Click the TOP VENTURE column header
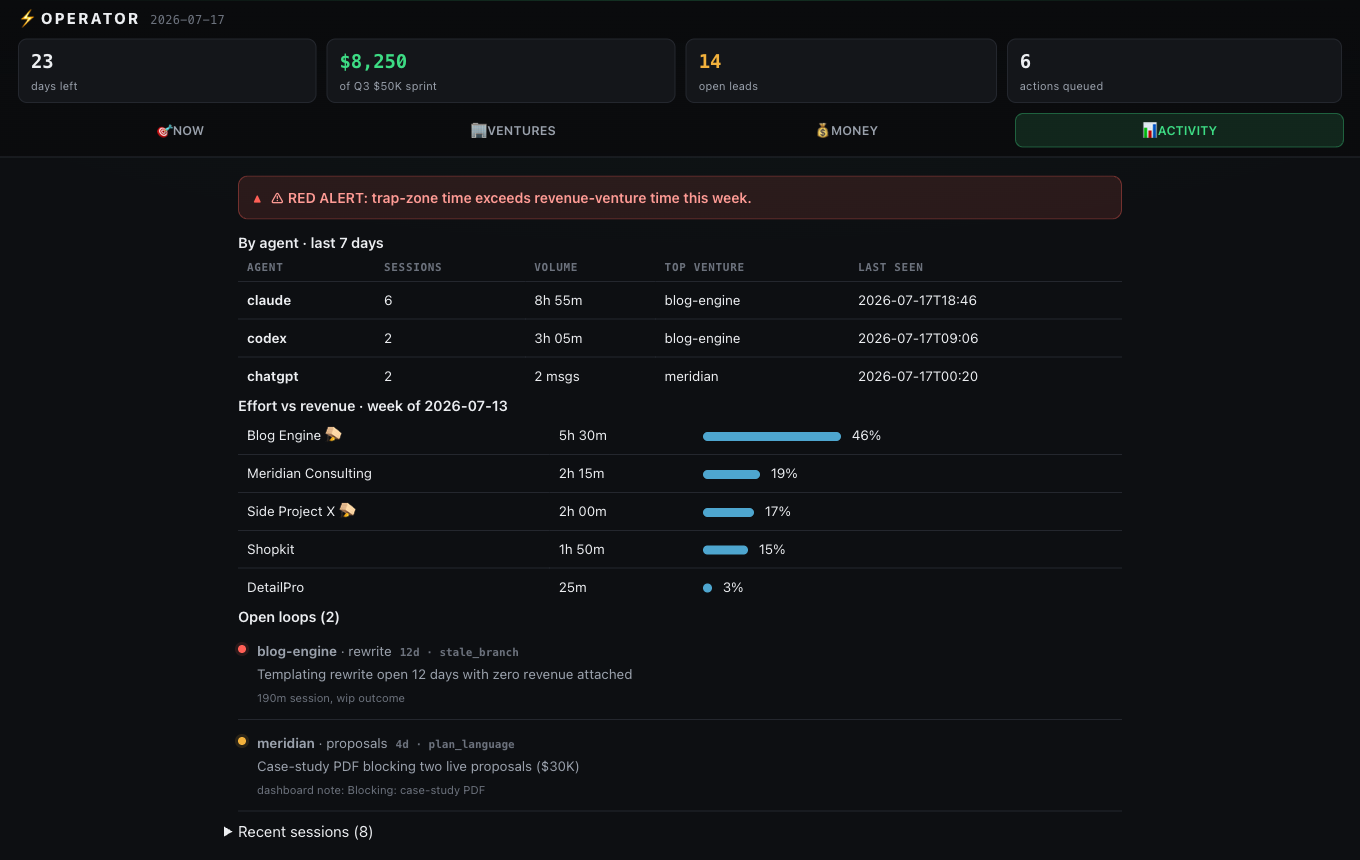The height and width of the screenshot is (860, 1360). pos(704,267)
